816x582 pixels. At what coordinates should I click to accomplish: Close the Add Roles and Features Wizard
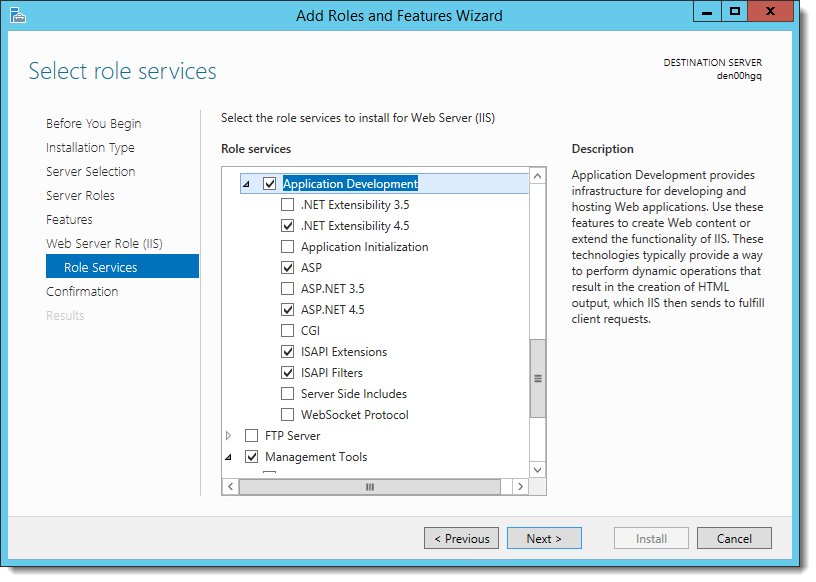[x=770, y=11]
